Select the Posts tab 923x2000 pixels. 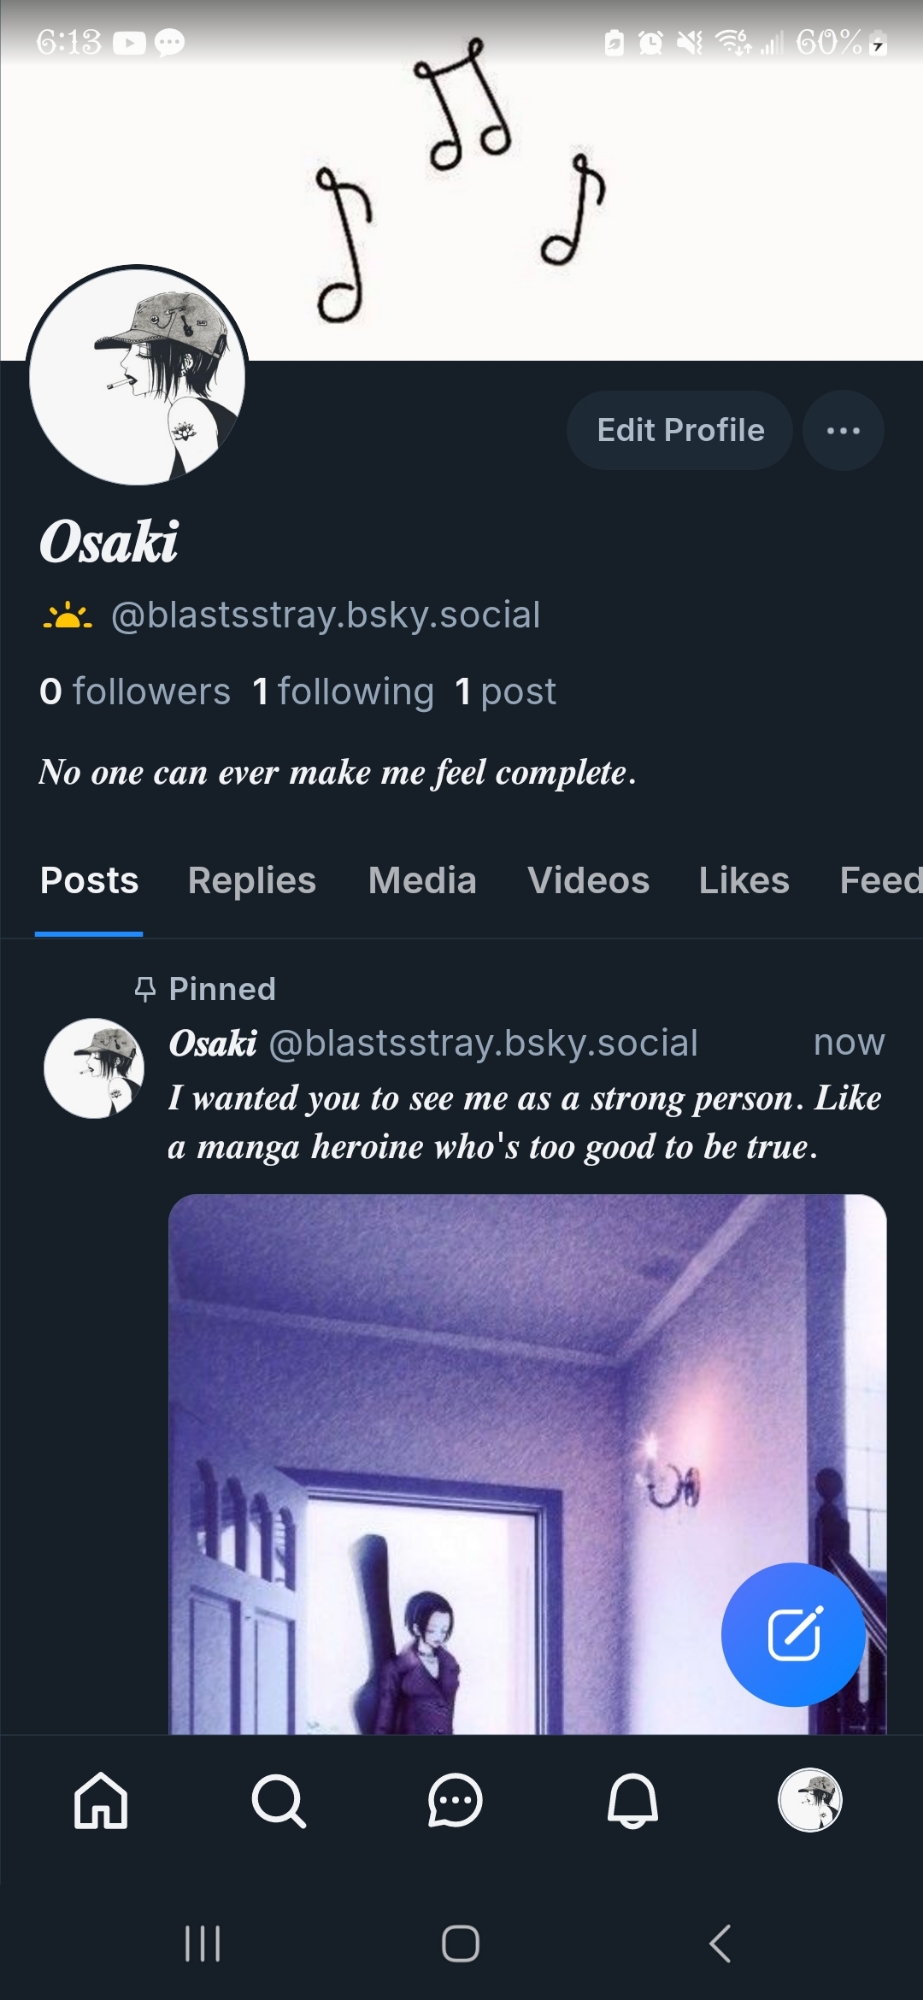point(89,881)
